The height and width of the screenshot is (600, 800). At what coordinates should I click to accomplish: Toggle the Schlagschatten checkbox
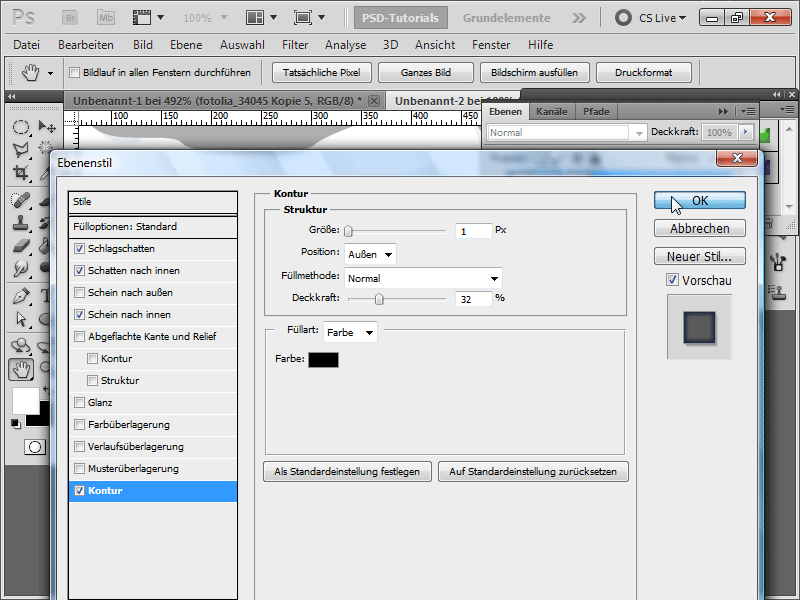coord(79,248)
